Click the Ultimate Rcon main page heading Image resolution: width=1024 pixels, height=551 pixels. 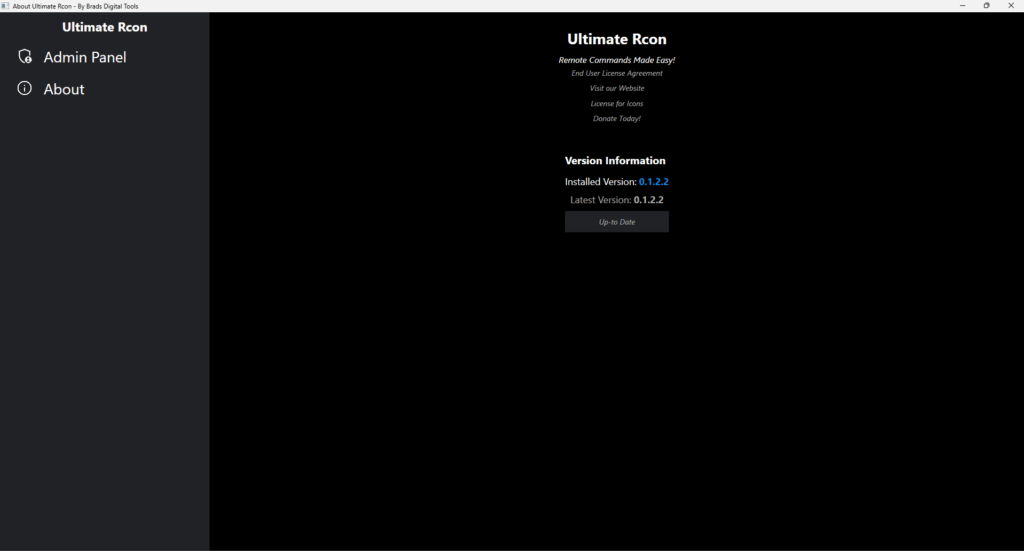(x=616, y=39)
